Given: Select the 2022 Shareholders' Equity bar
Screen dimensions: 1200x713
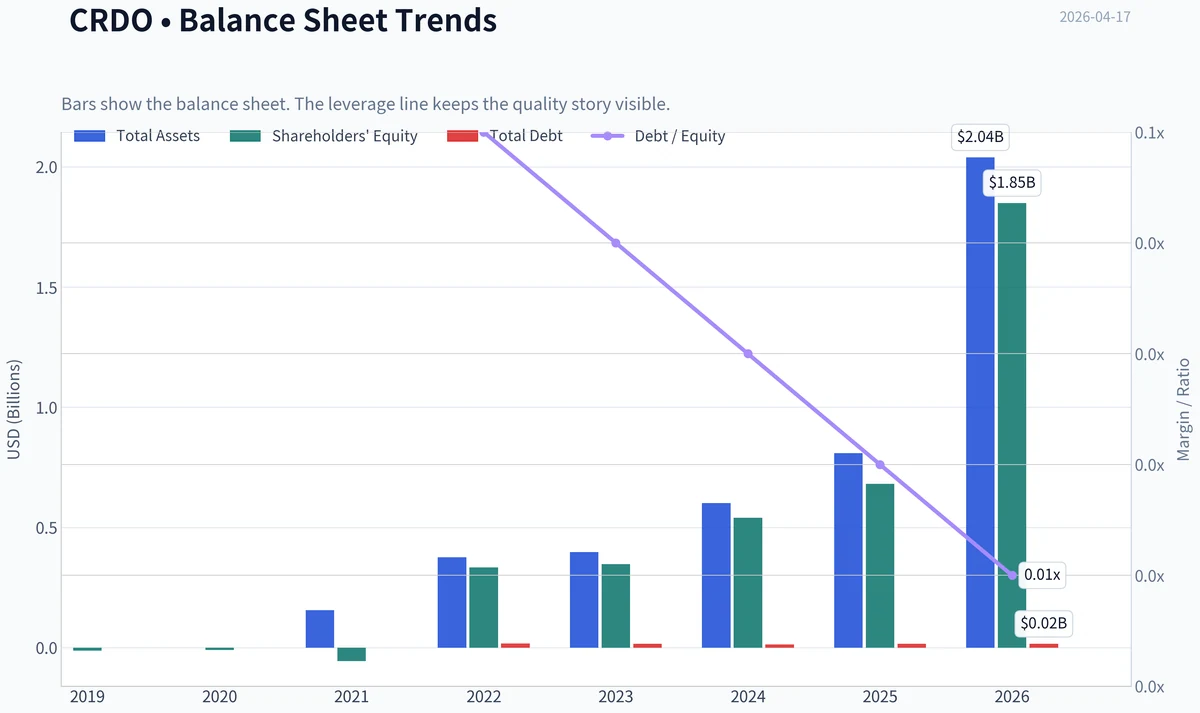Looking at the screenshot, I should [x=484, y=608].
